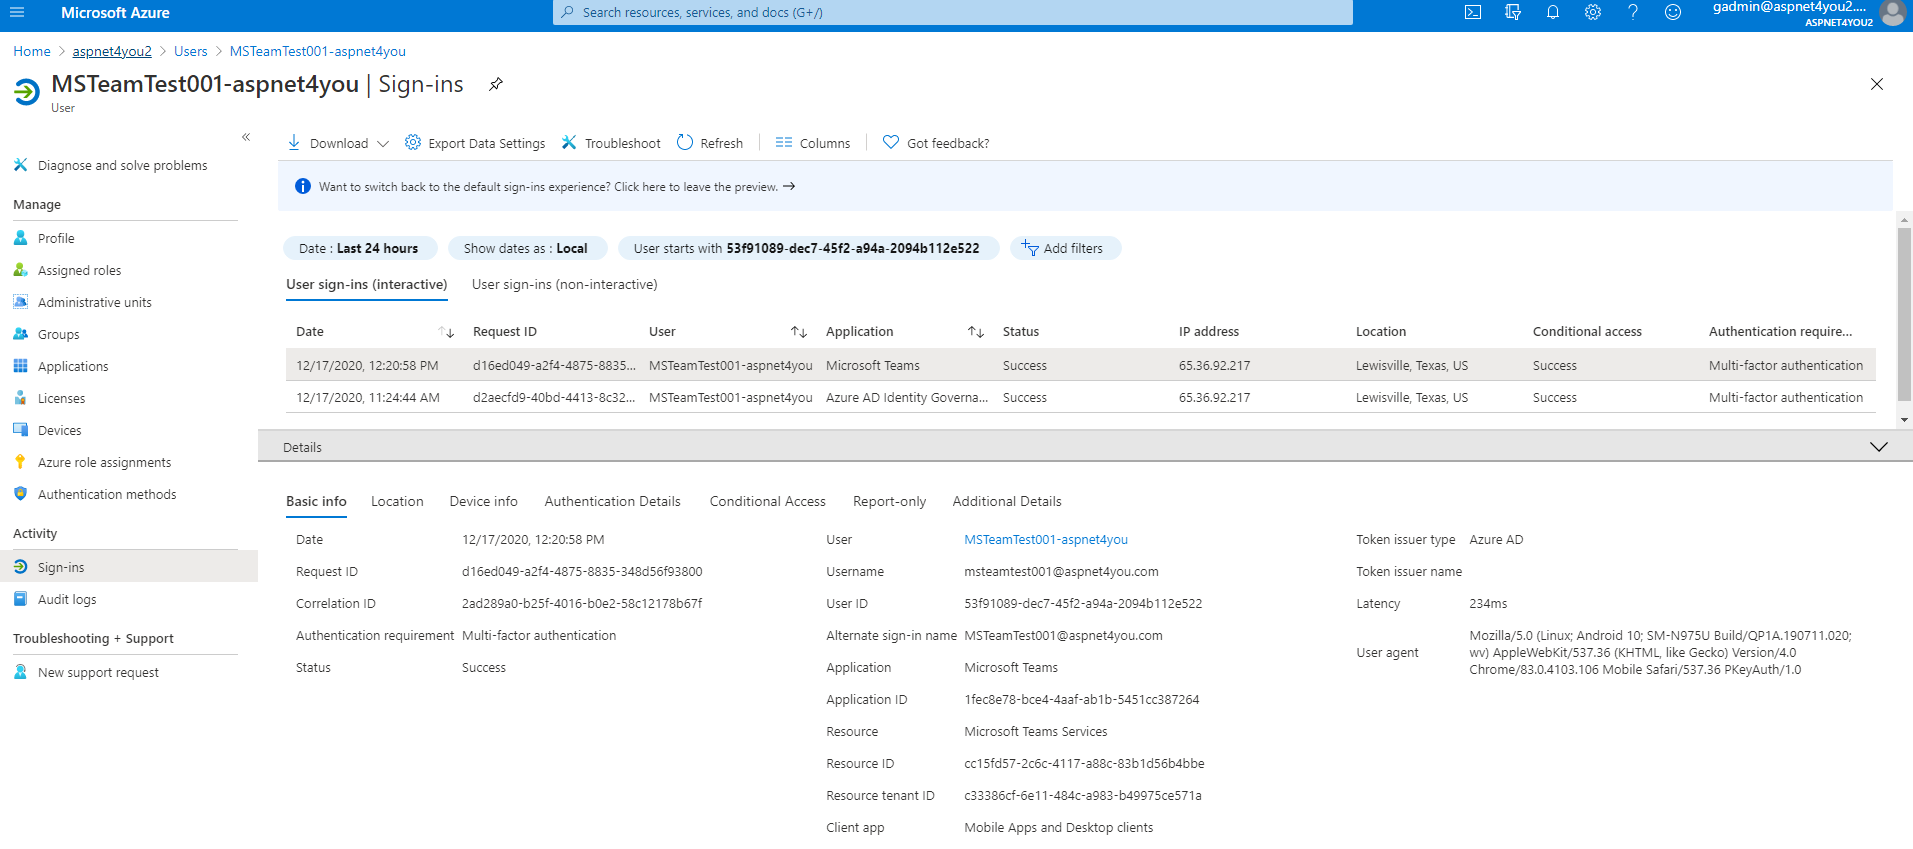Open the notifications bell
Screen dimensions: 1913x849
tap(1553, 13)
